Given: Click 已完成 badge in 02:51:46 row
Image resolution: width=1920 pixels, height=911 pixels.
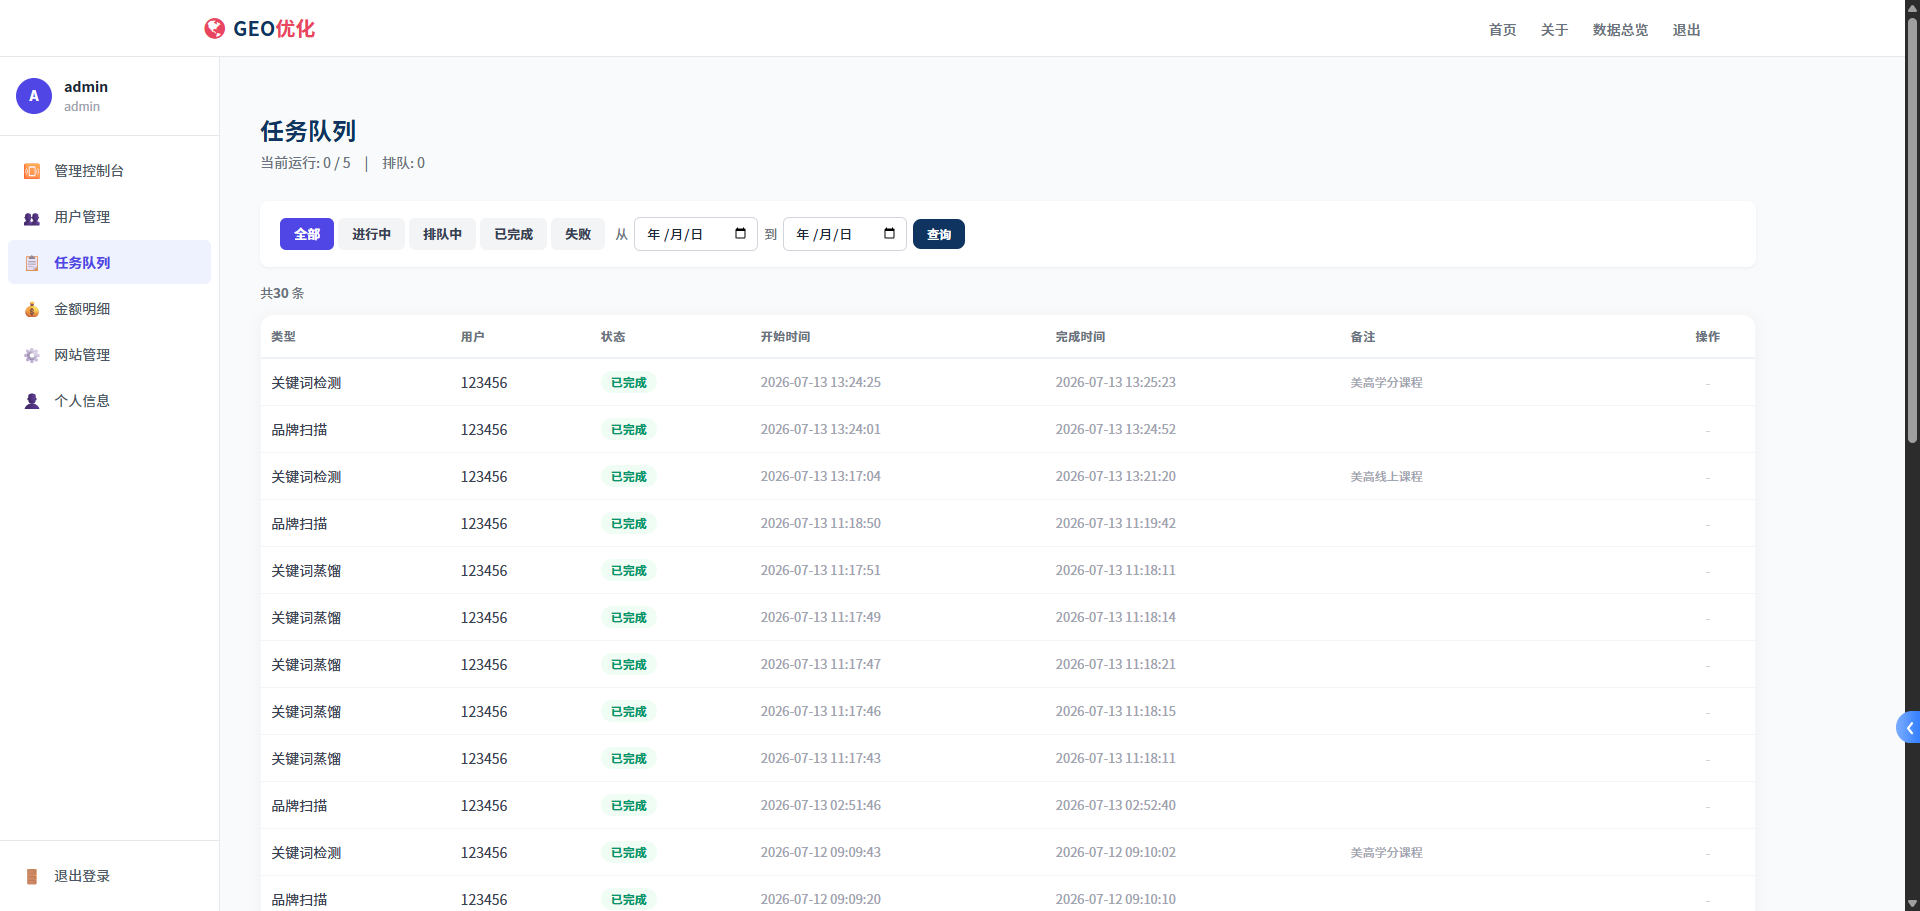Looking at the screenshot, I should tap(629, 806).
